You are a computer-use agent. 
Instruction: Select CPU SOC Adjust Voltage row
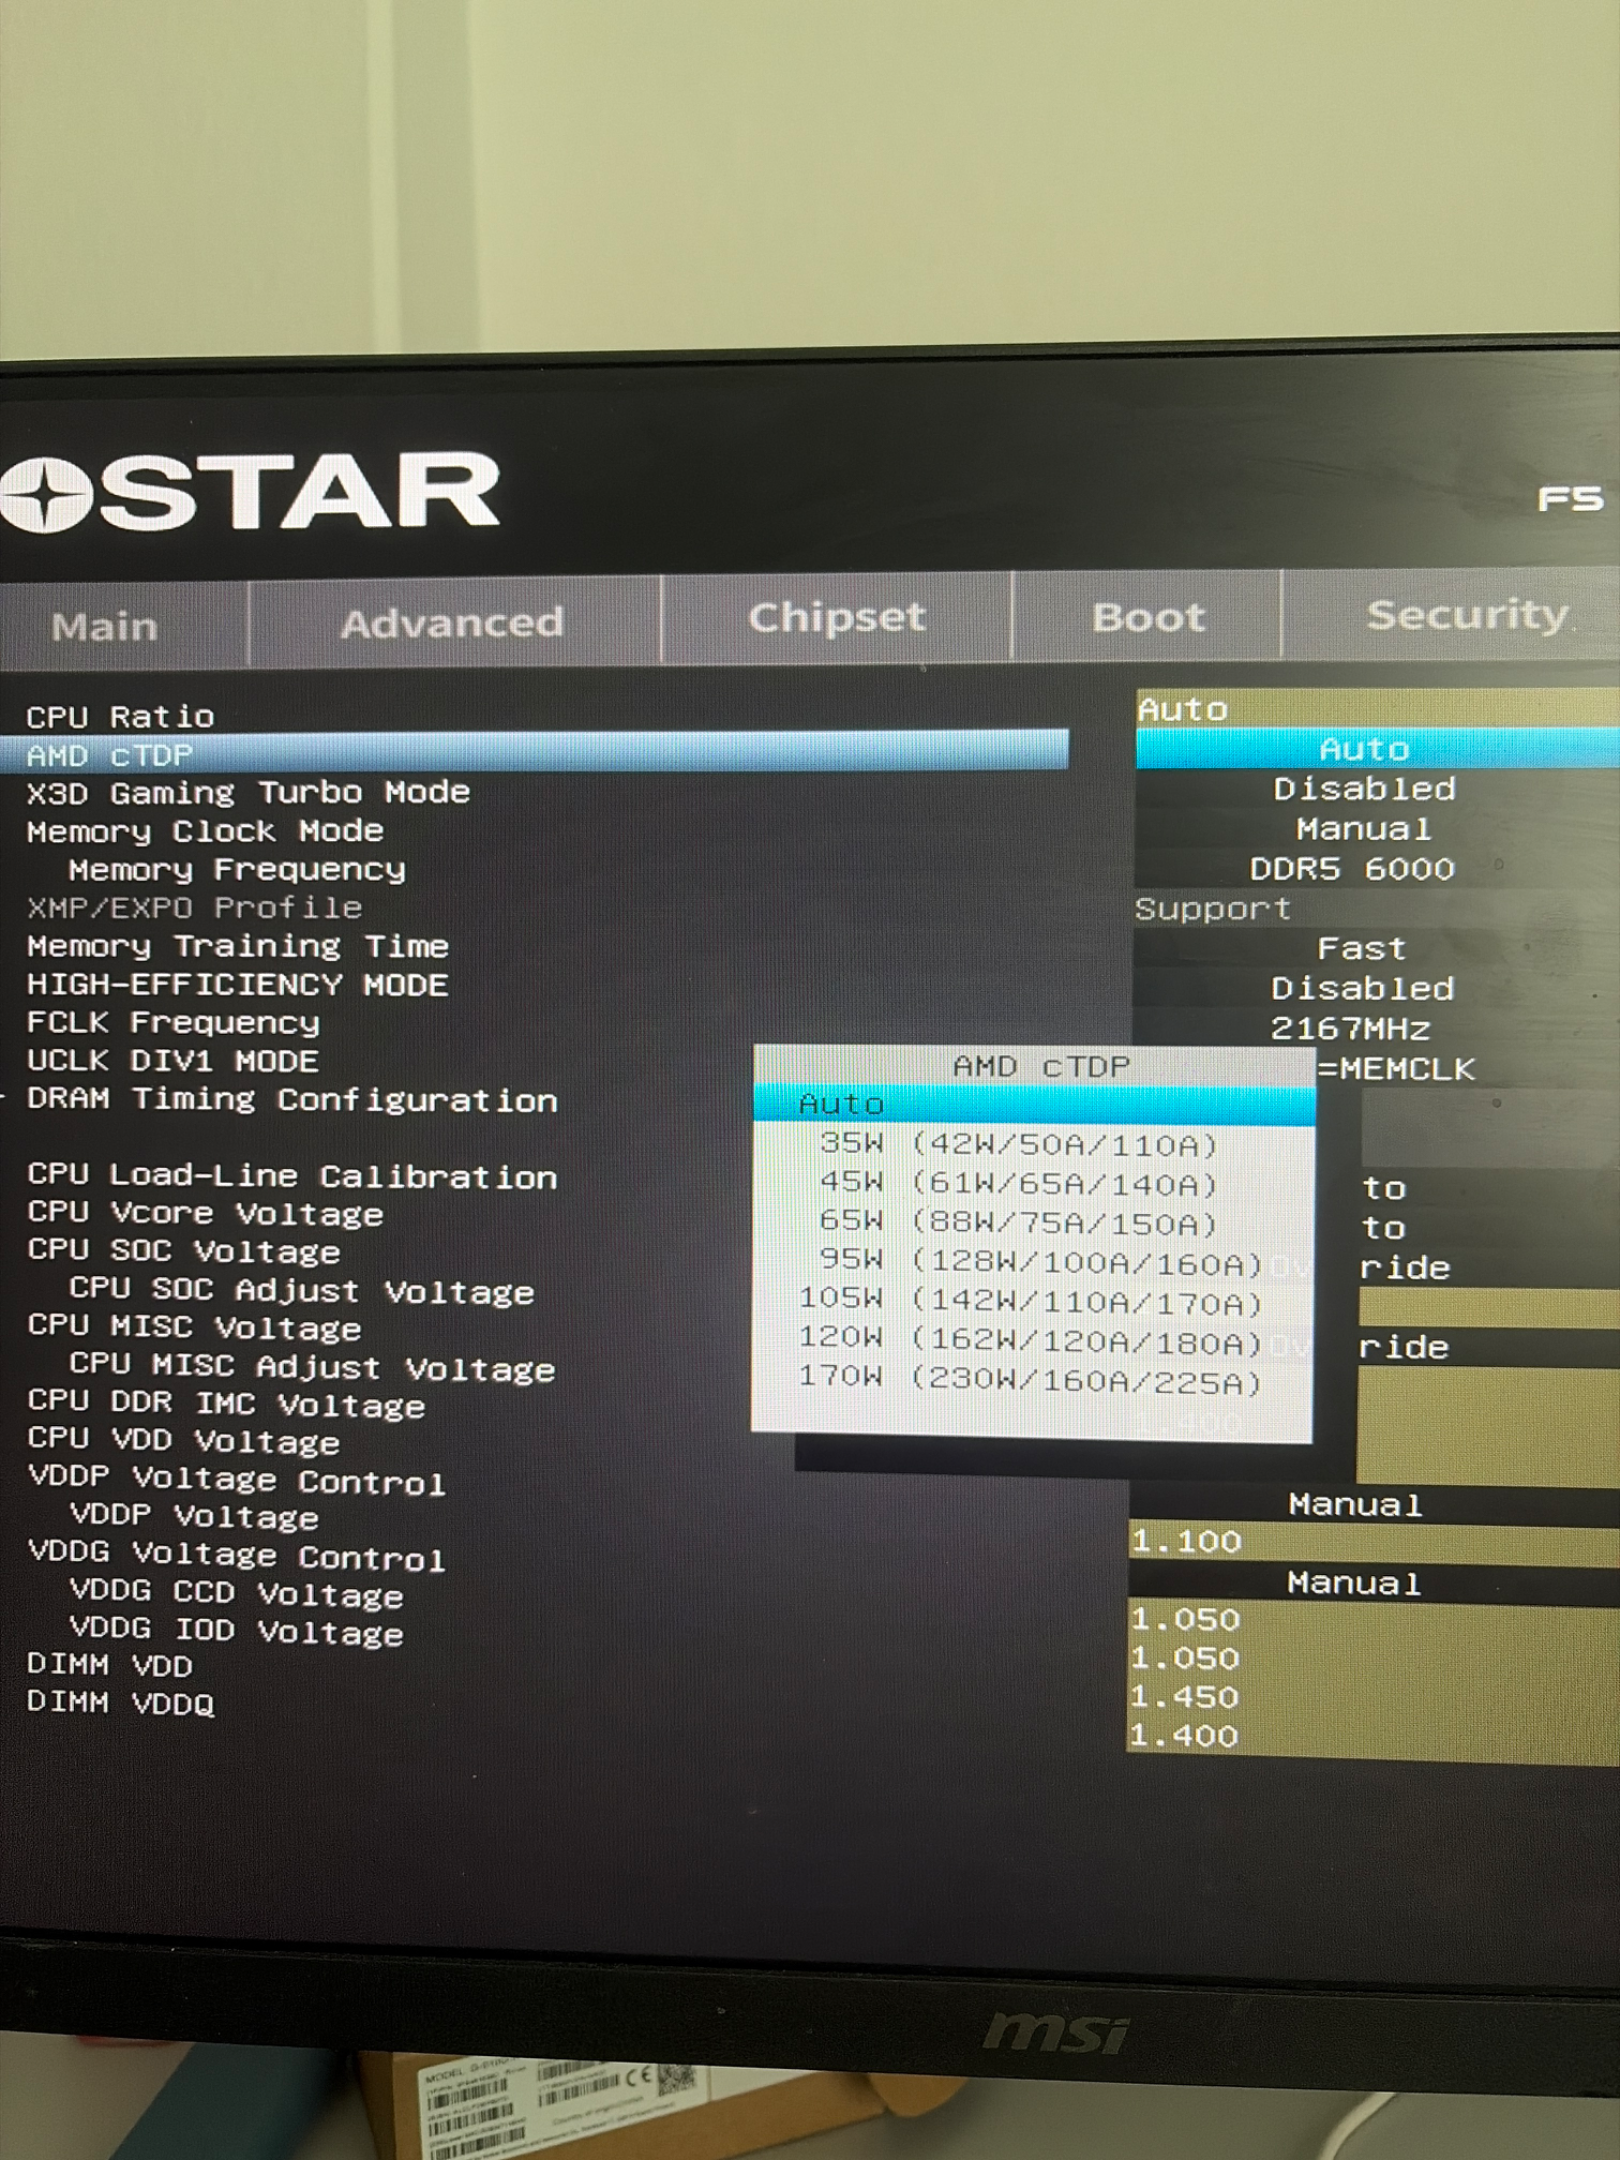pyautogui.click(x=301, y=1291)
